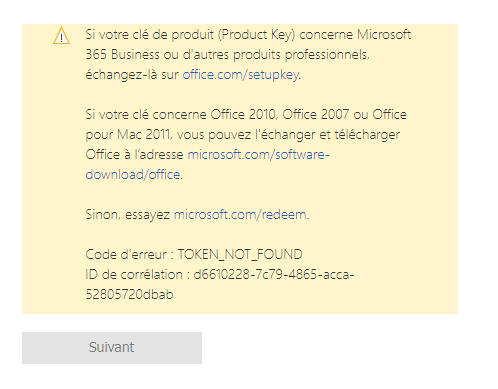Click the "échangez-là sur" text
The image size is (498, 389).
pos(132,75)
